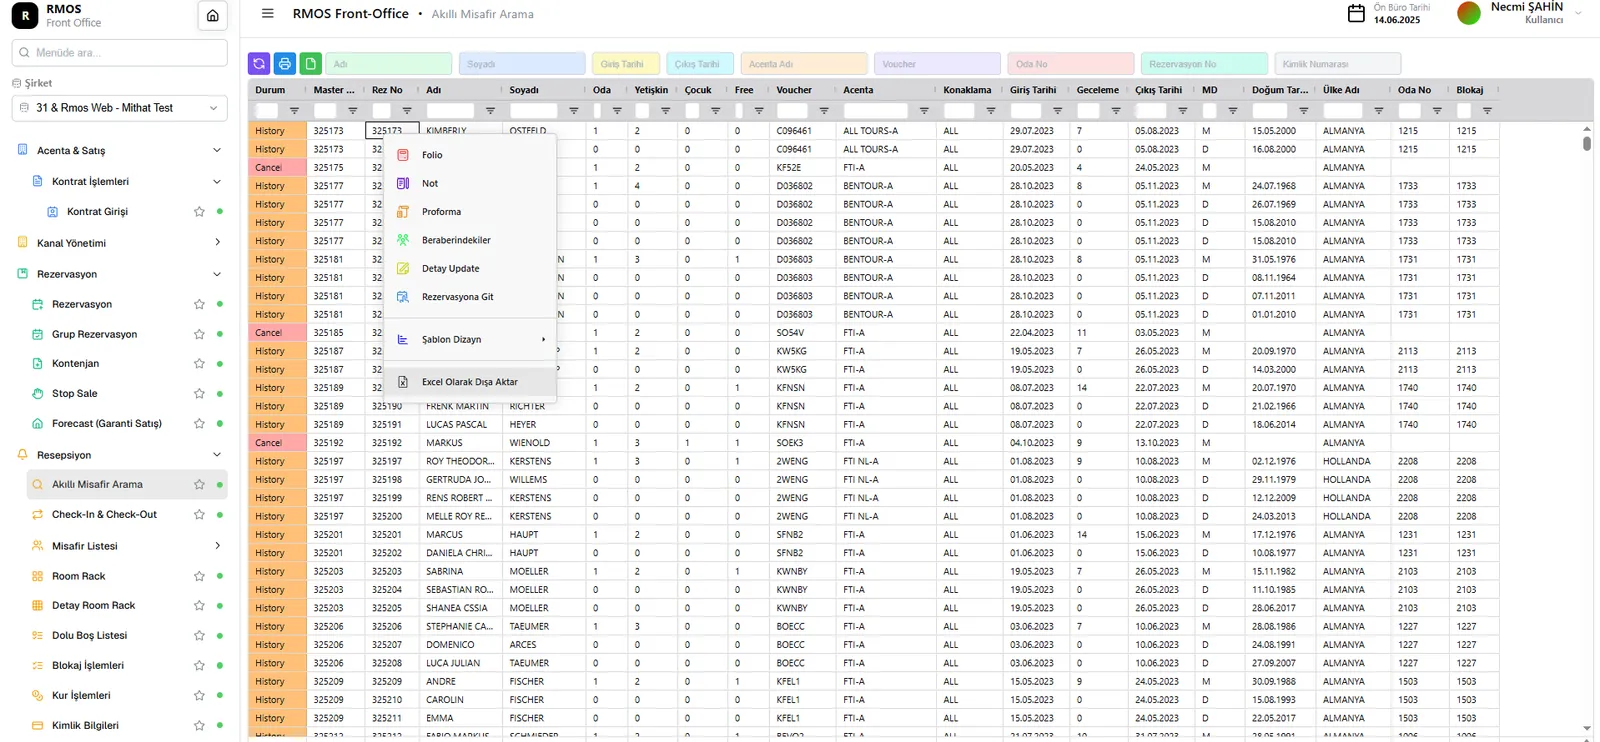Go to the home dashboard via house icon
Viewport: 1600px width, 742px height.
tap(212, 16)
